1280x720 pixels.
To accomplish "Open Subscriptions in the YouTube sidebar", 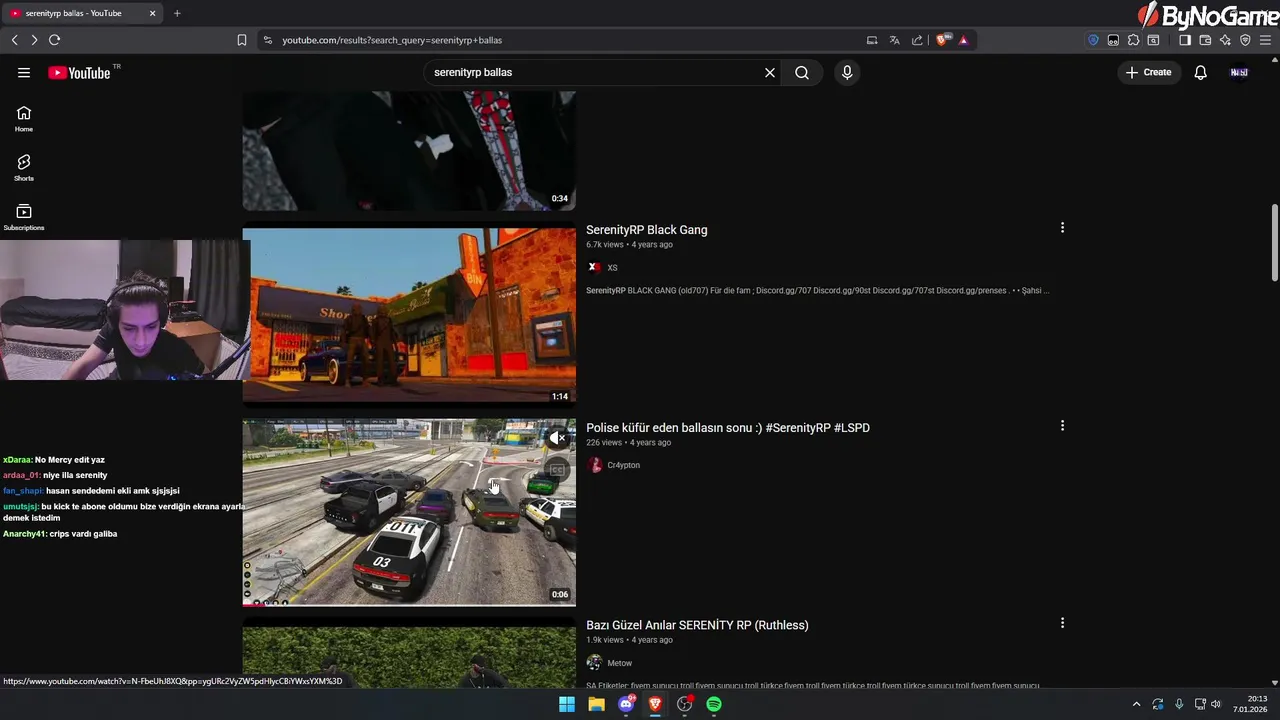I will coord(24,217).
